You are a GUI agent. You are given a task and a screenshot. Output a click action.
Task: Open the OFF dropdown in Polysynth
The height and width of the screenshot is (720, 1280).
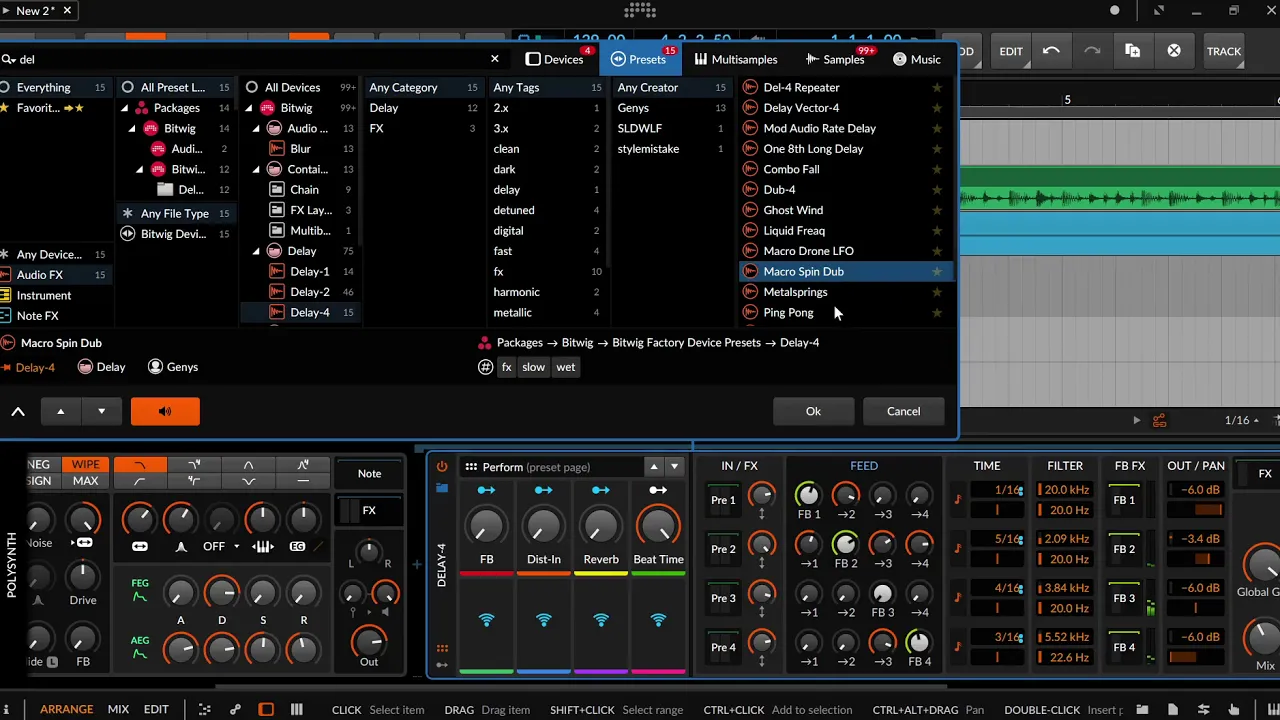pyautogui.click(x=220, y=547)
